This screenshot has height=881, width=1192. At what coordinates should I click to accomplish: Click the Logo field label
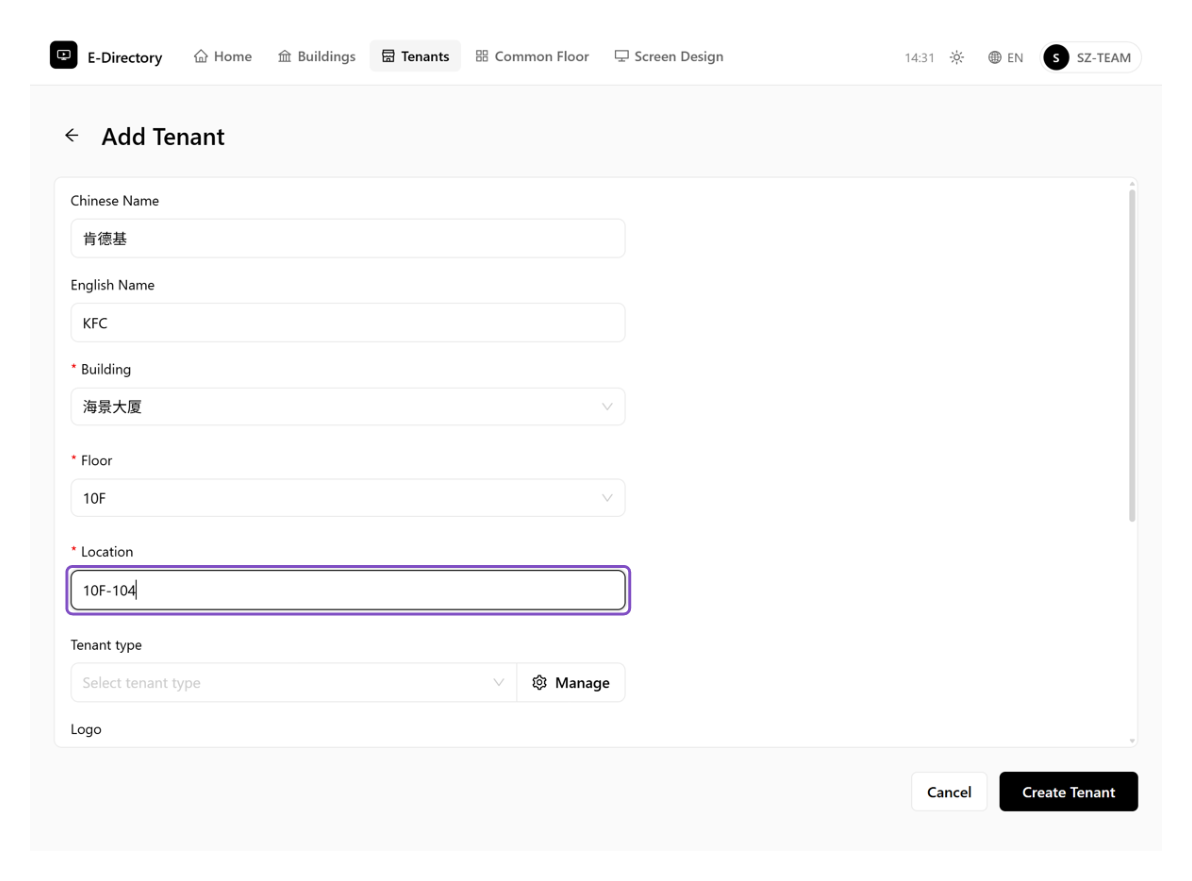coord(86,729)
